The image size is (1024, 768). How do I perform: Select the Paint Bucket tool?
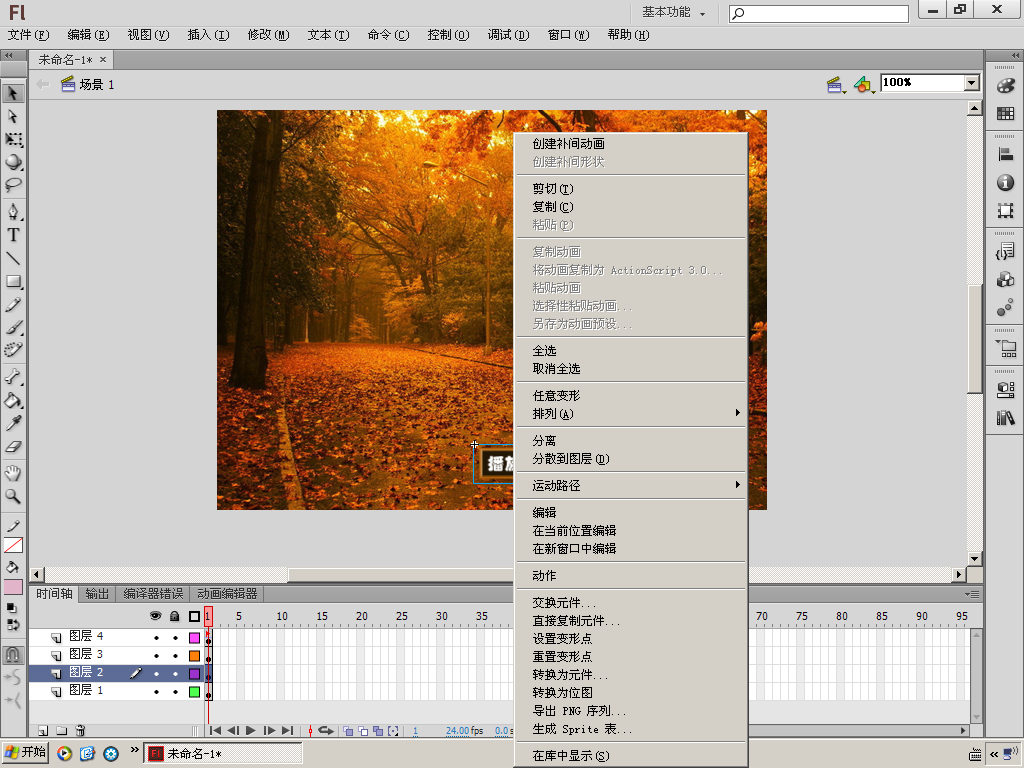click(x=13, y=400)
